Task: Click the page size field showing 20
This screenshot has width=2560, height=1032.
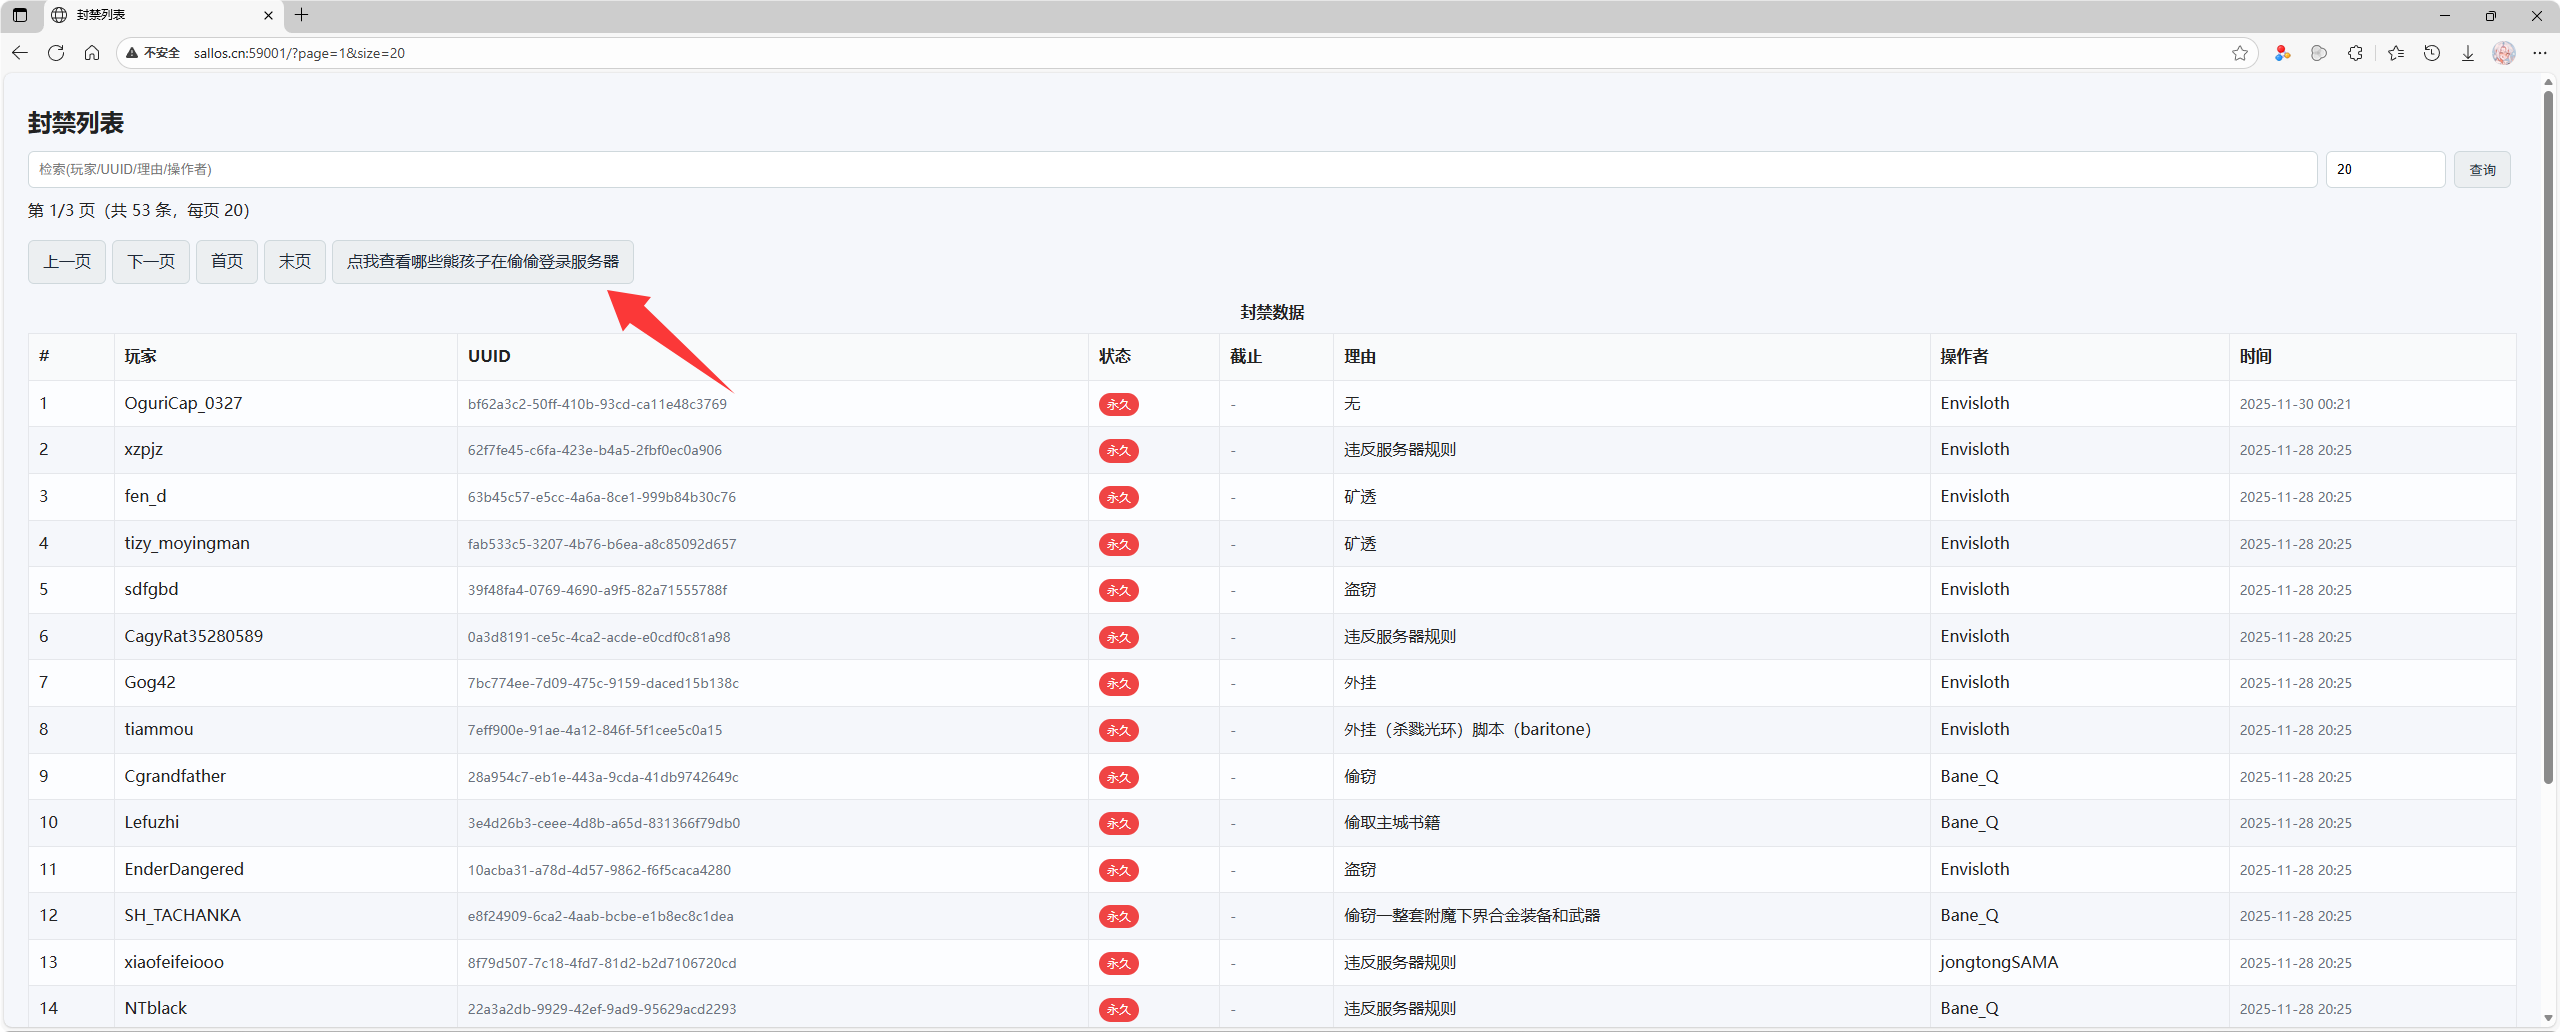Action: [x=2384, y=170]
